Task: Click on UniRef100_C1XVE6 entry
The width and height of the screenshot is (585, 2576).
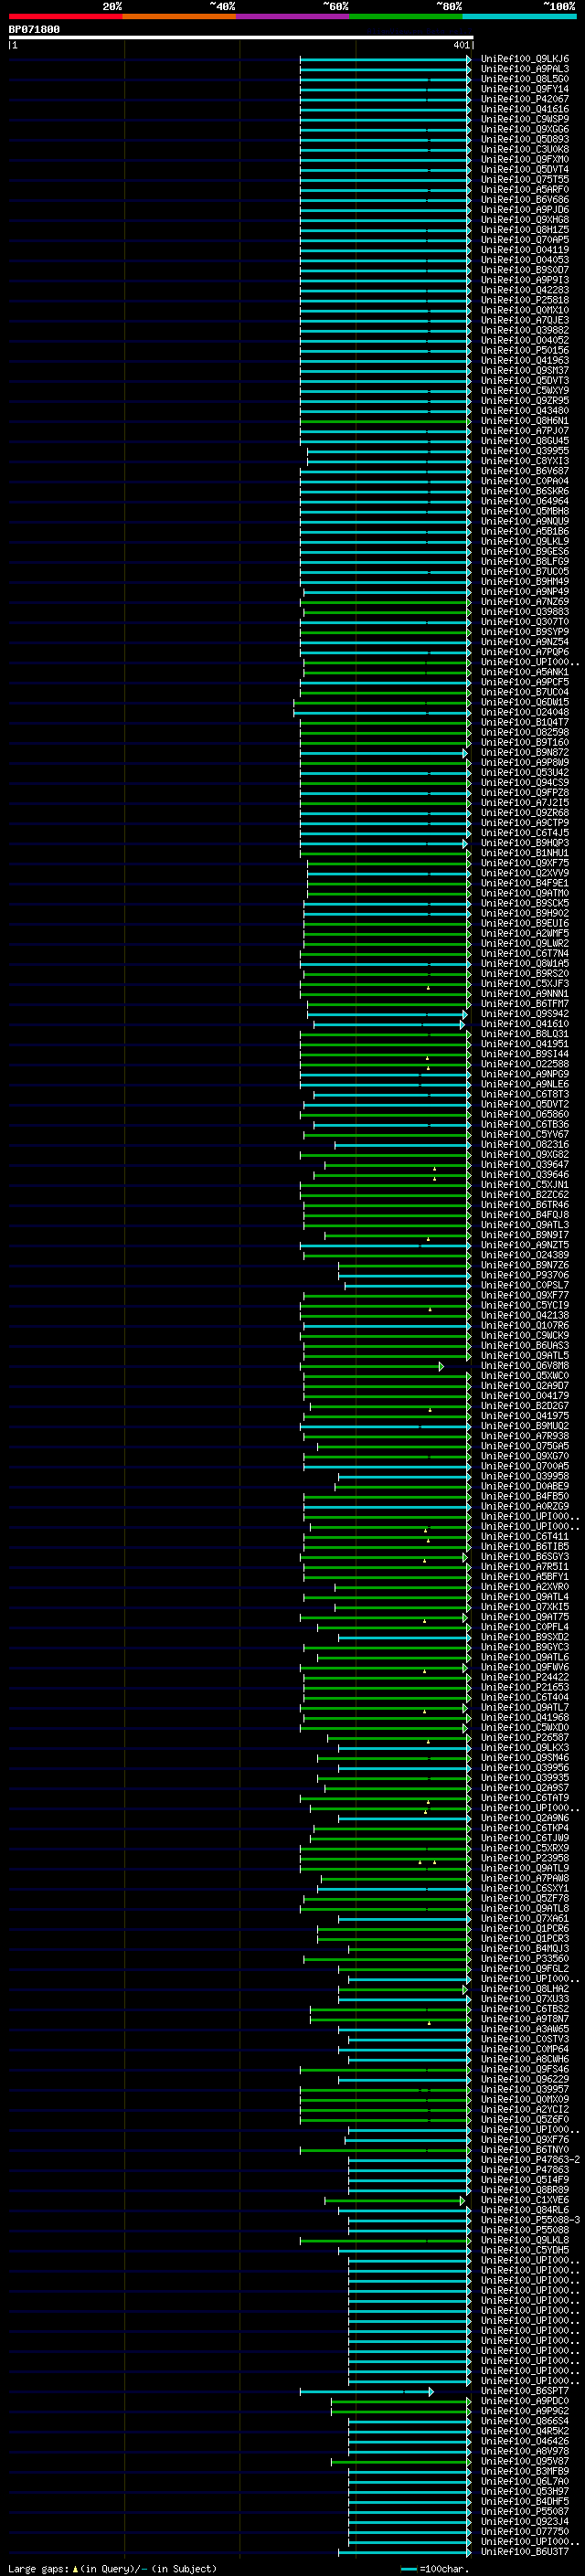Action: [x=524, y=2200]
